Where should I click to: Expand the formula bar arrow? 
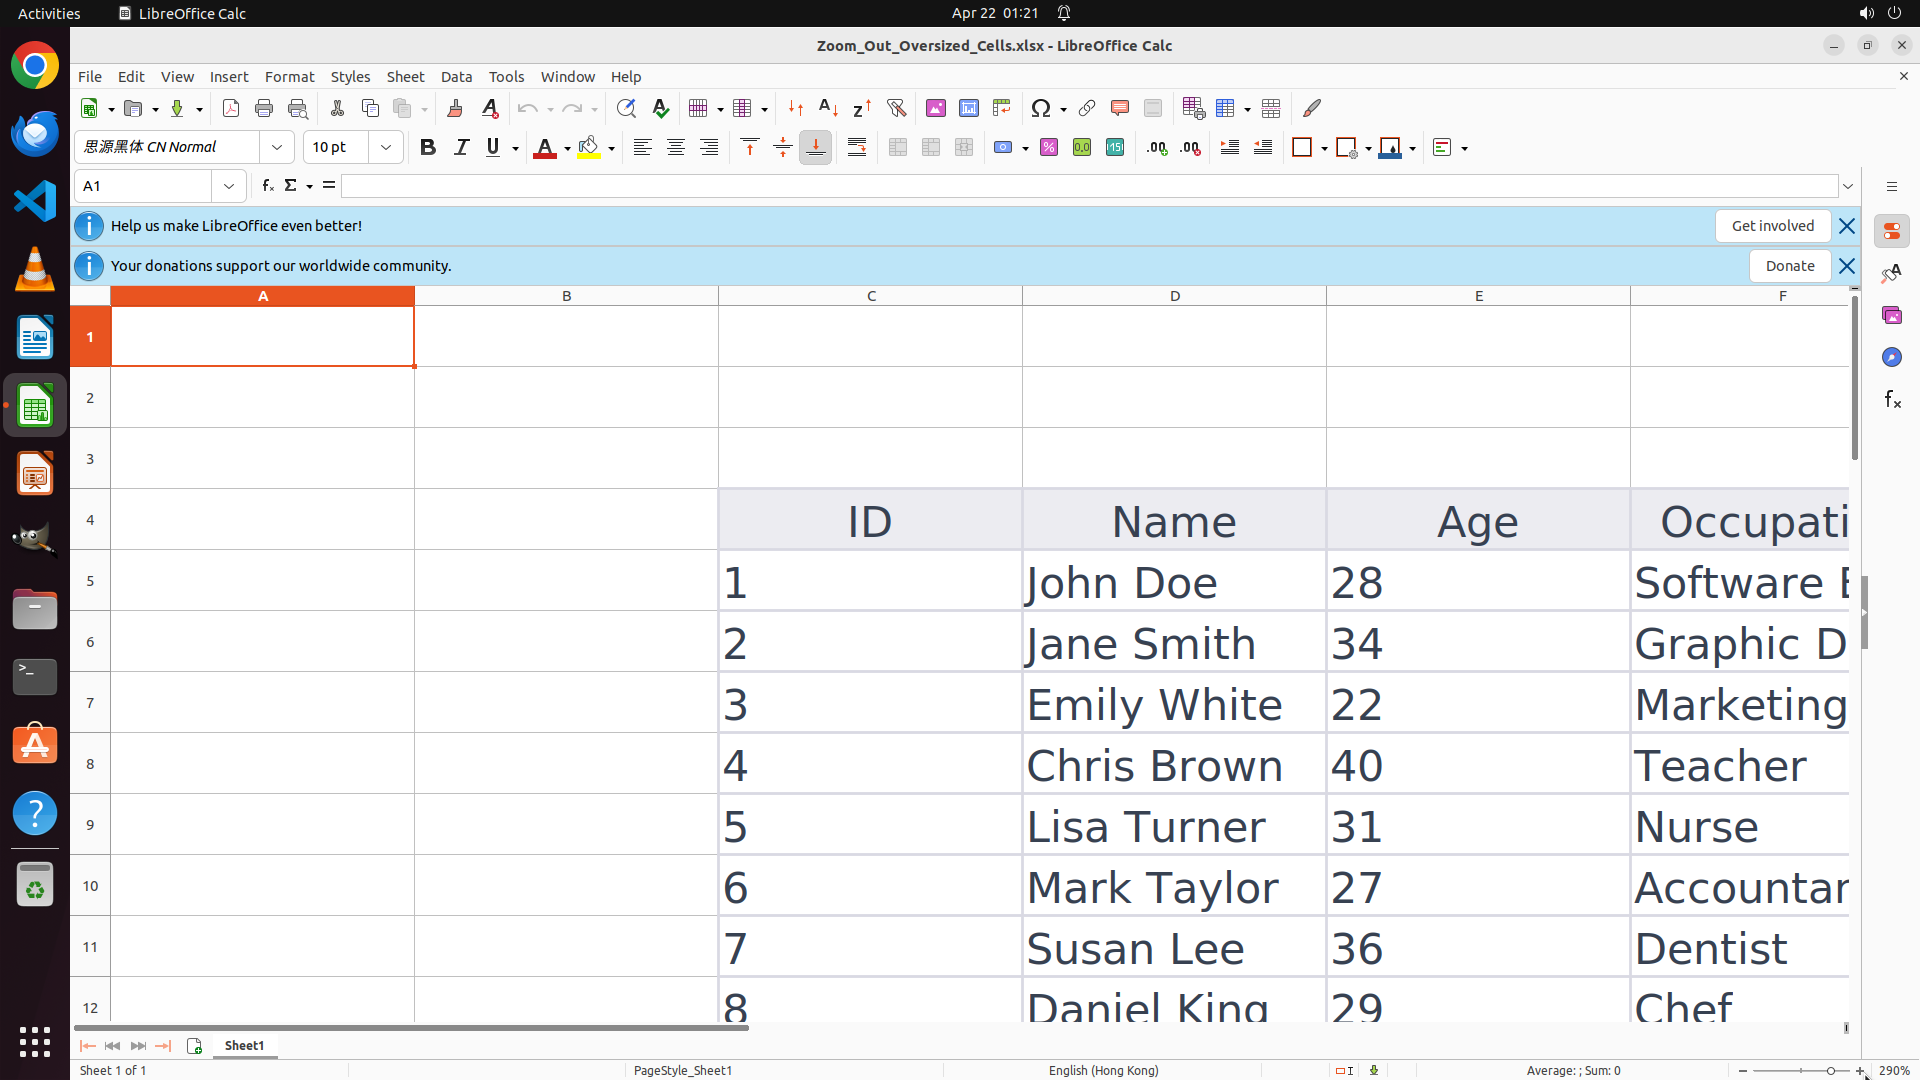(1848, 186)
